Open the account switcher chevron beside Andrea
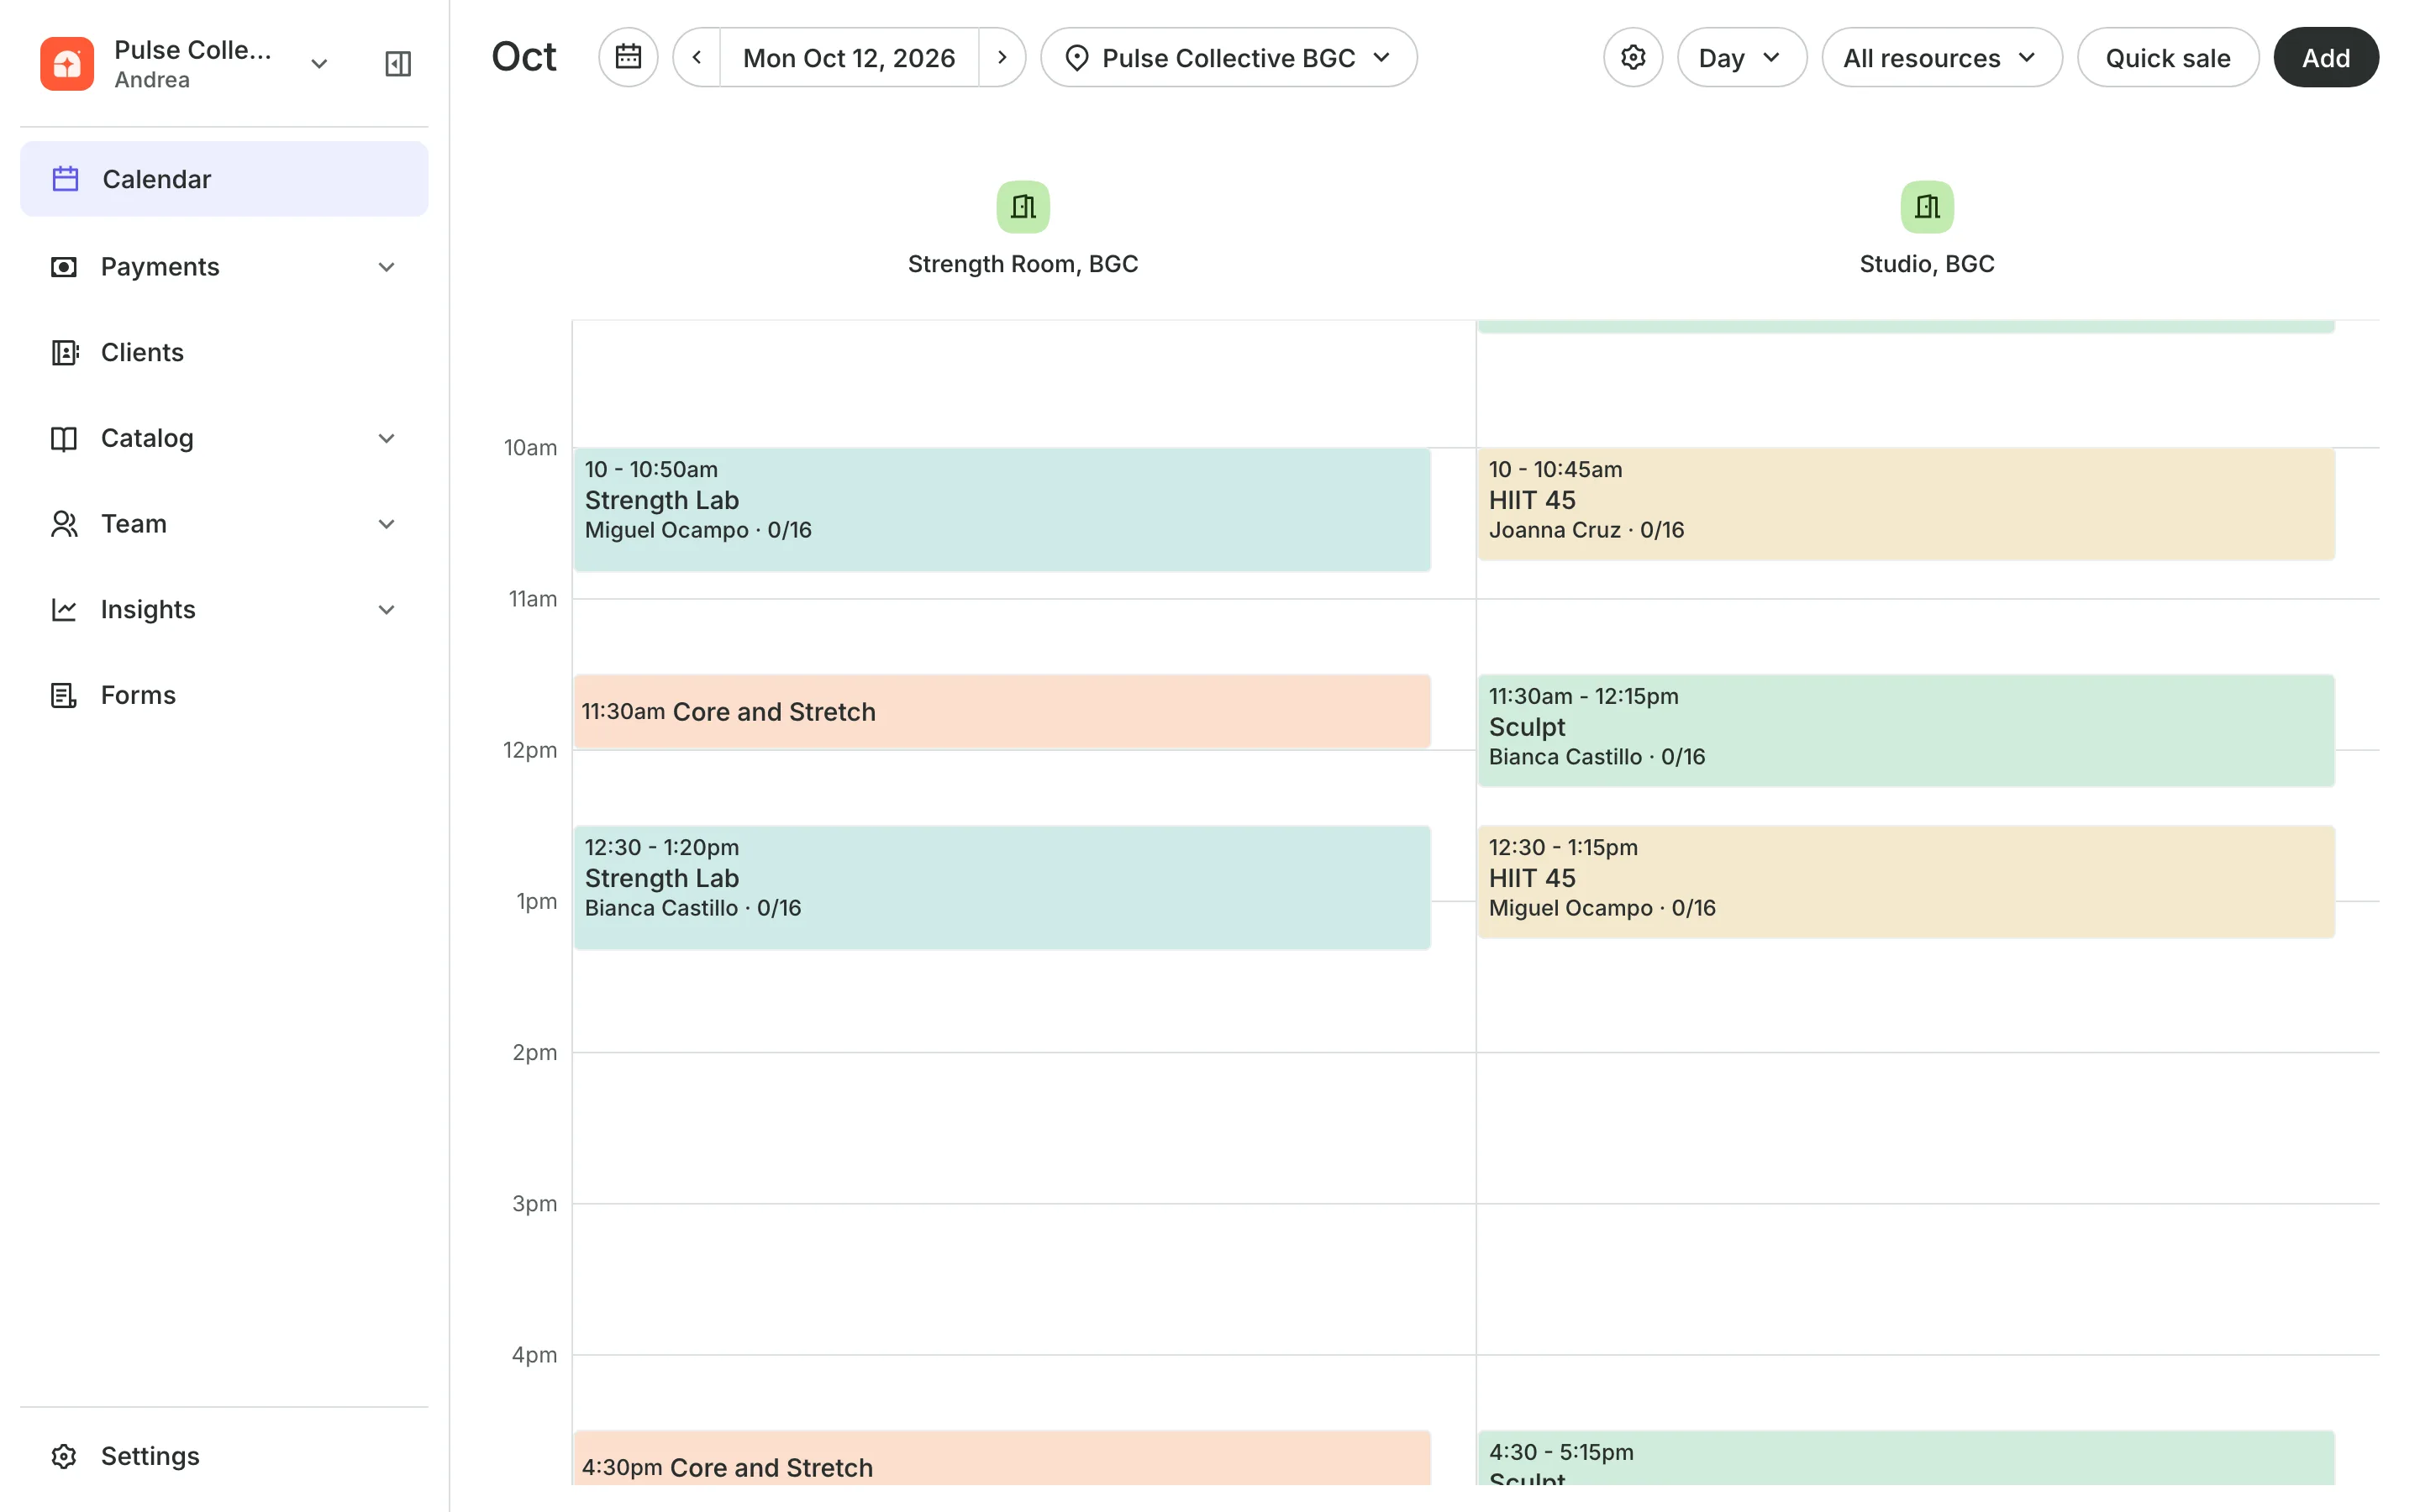The height and width of the screenshot is (1512, 2420). [319, 64]
